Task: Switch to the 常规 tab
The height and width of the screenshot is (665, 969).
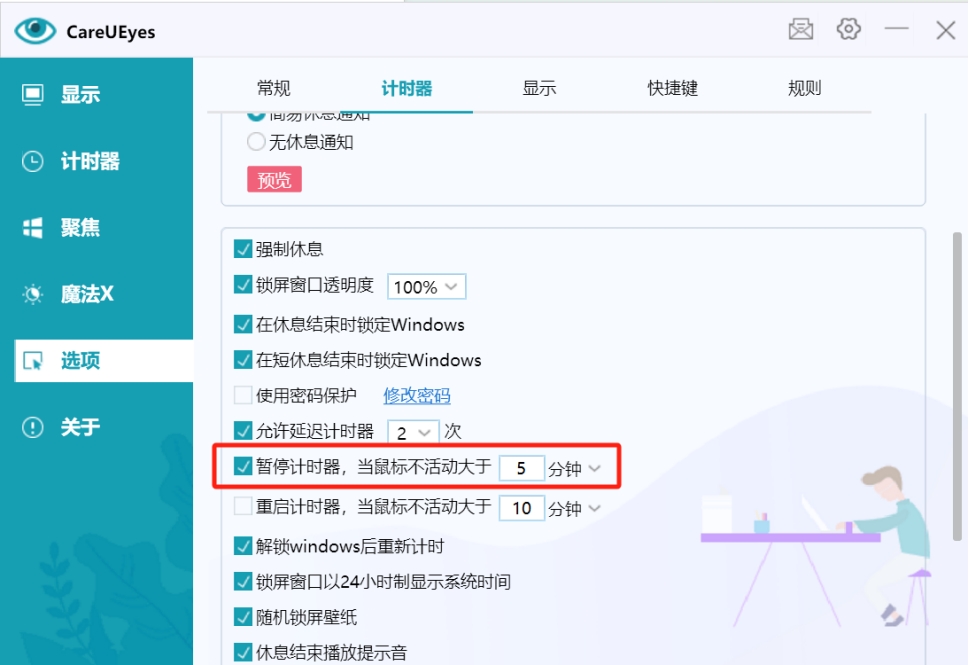Action: [273, 88]
